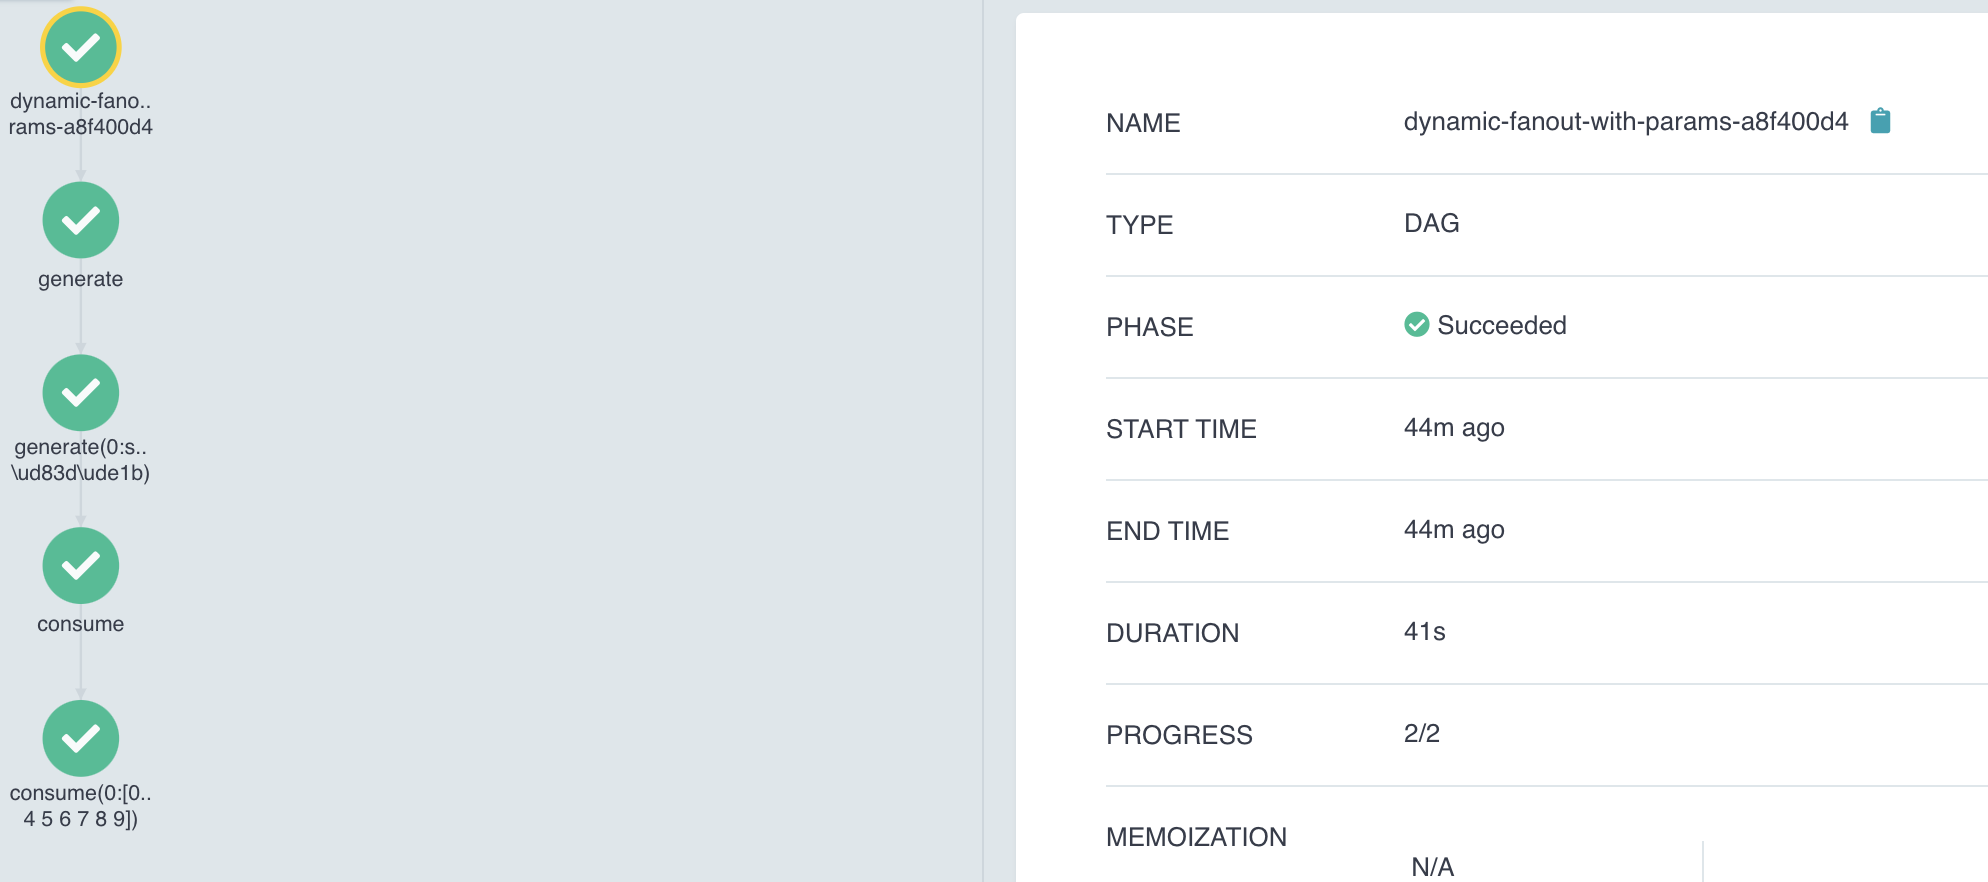
Task: Select the generate(0:s..) fanout node
Action: pyautogui.click(x=80, y=392)
